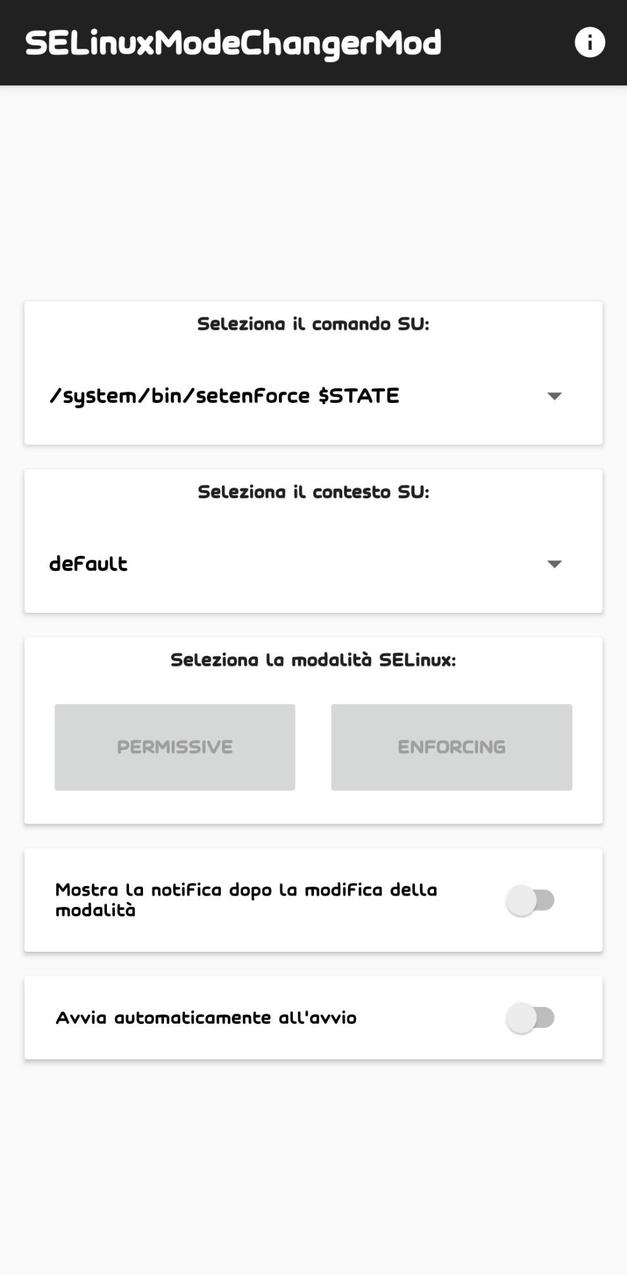Open the app info icon
627x1275 pixels.
[589, 42]
